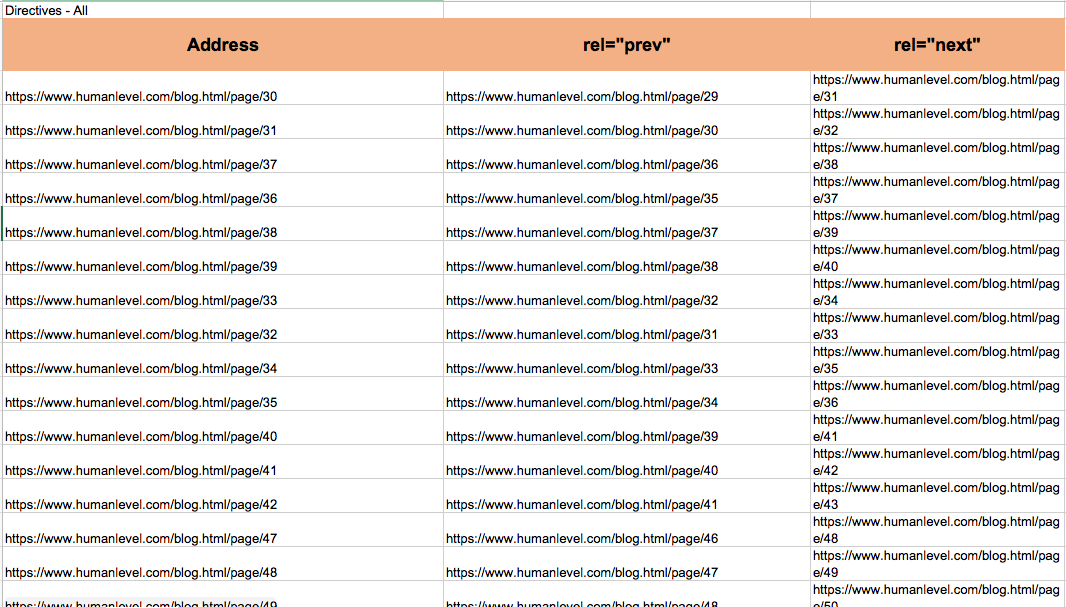1066x608 pixels.
Task: Click the next URL ending in page/34
Action: click(x=935, y=292)
